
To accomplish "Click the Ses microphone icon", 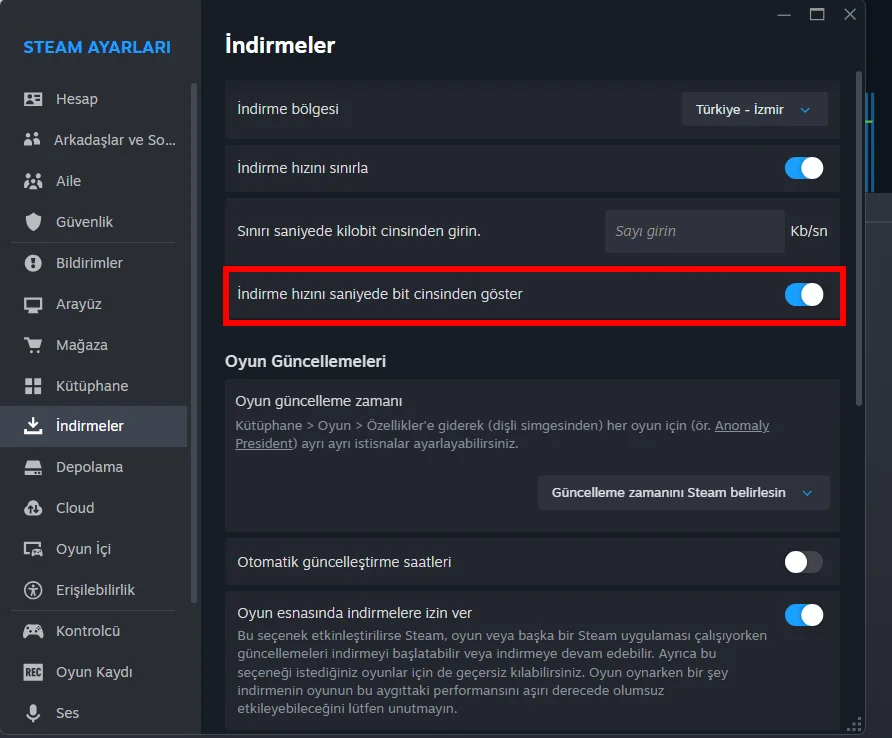I will point(33,713).
